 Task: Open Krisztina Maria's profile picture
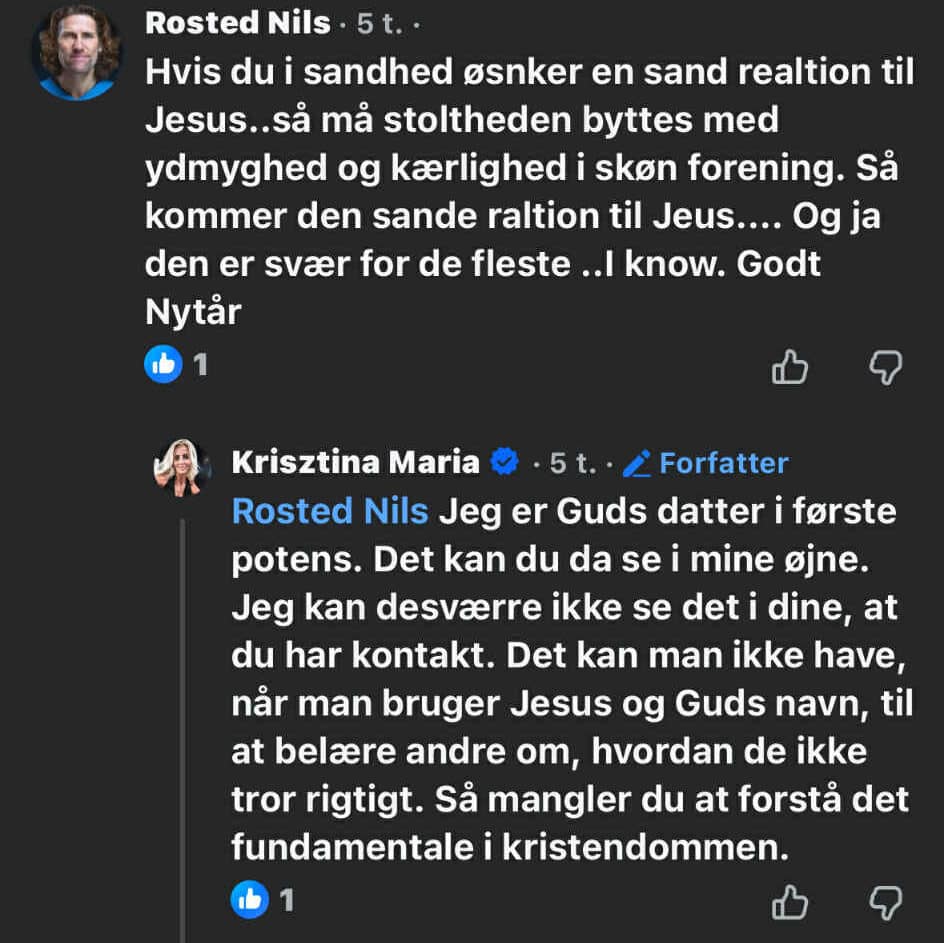(x=182, y=467)
